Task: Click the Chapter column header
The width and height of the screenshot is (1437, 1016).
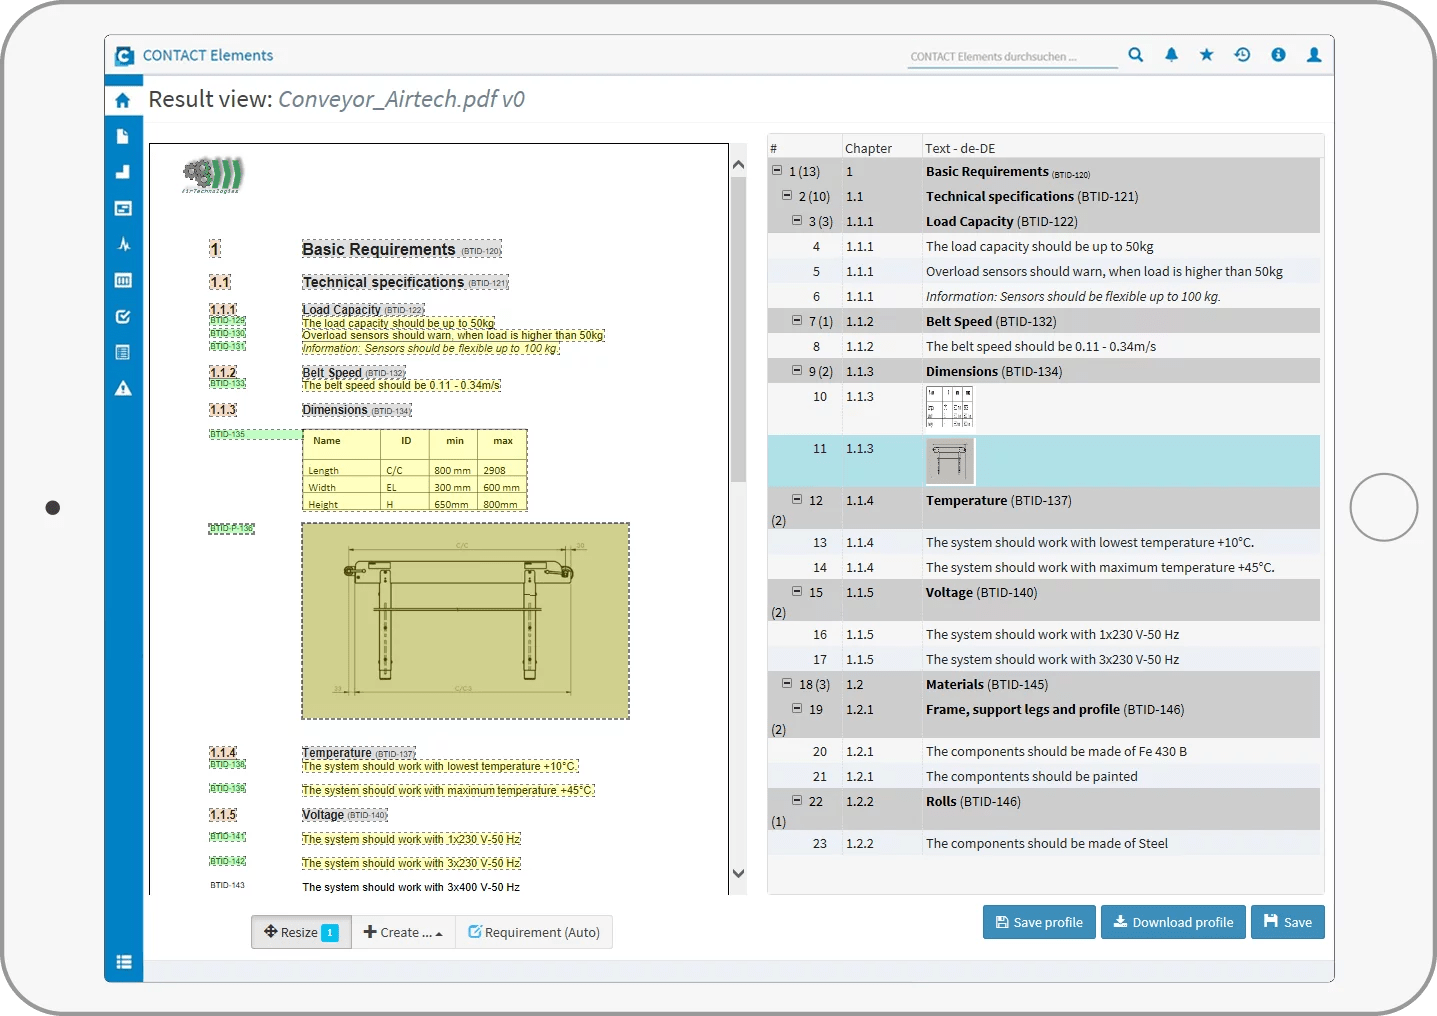Action: [868, 148]
